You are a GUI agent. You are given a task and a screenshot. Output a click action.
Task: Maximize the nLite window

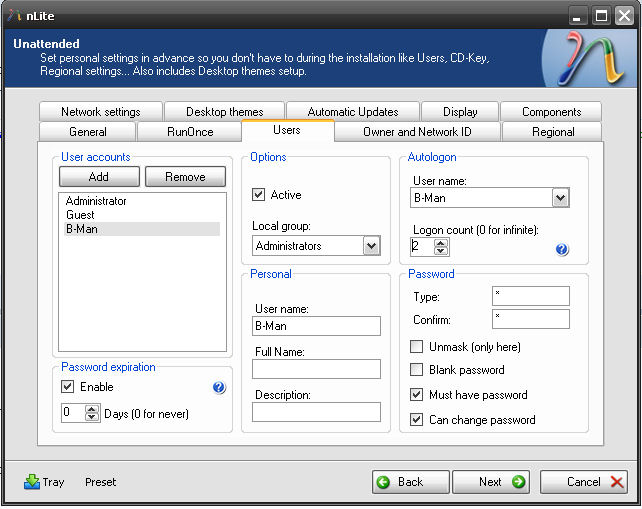601,16
